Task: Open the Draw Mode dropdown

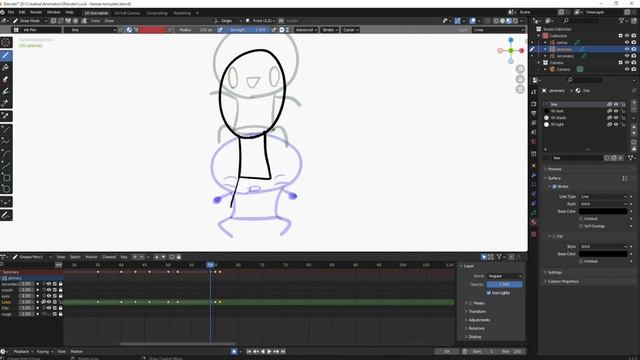Action: pyautogui.click(x=30, y=21)
